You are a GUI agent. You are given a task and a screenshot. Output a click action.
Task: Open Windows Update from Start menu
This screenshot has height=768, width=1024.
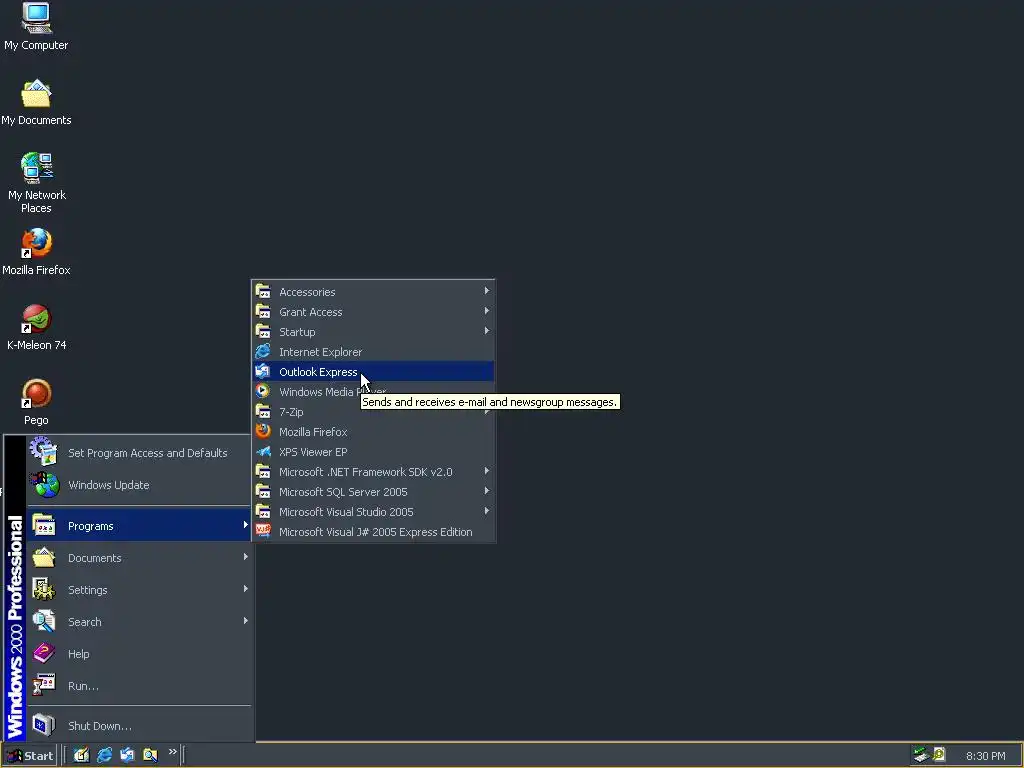[x=138, y=485]
